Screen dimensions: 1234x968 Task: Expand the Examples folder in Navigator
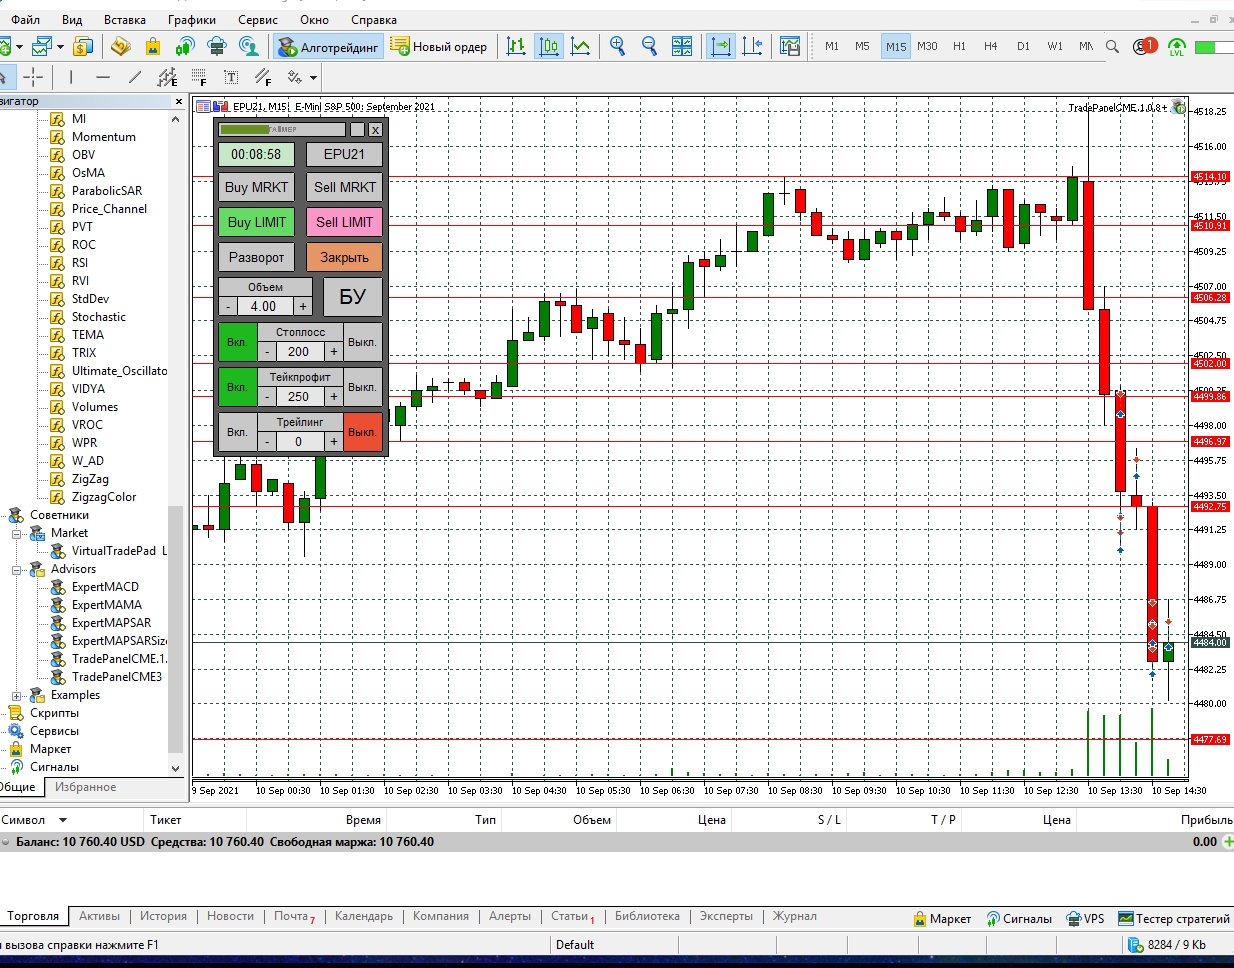(17, 695)
